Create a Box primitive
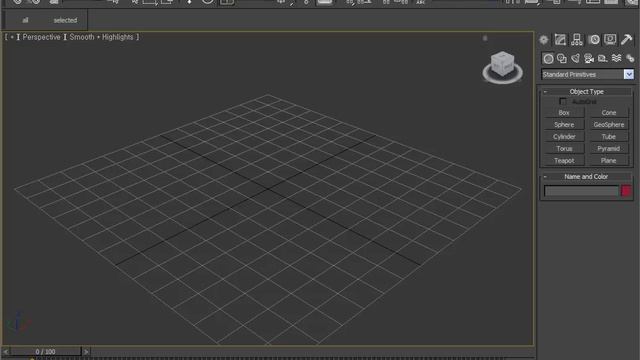Image resolution: width=640 pixels, height=360 pixels. pyautogui.click(x=564, y=113)
